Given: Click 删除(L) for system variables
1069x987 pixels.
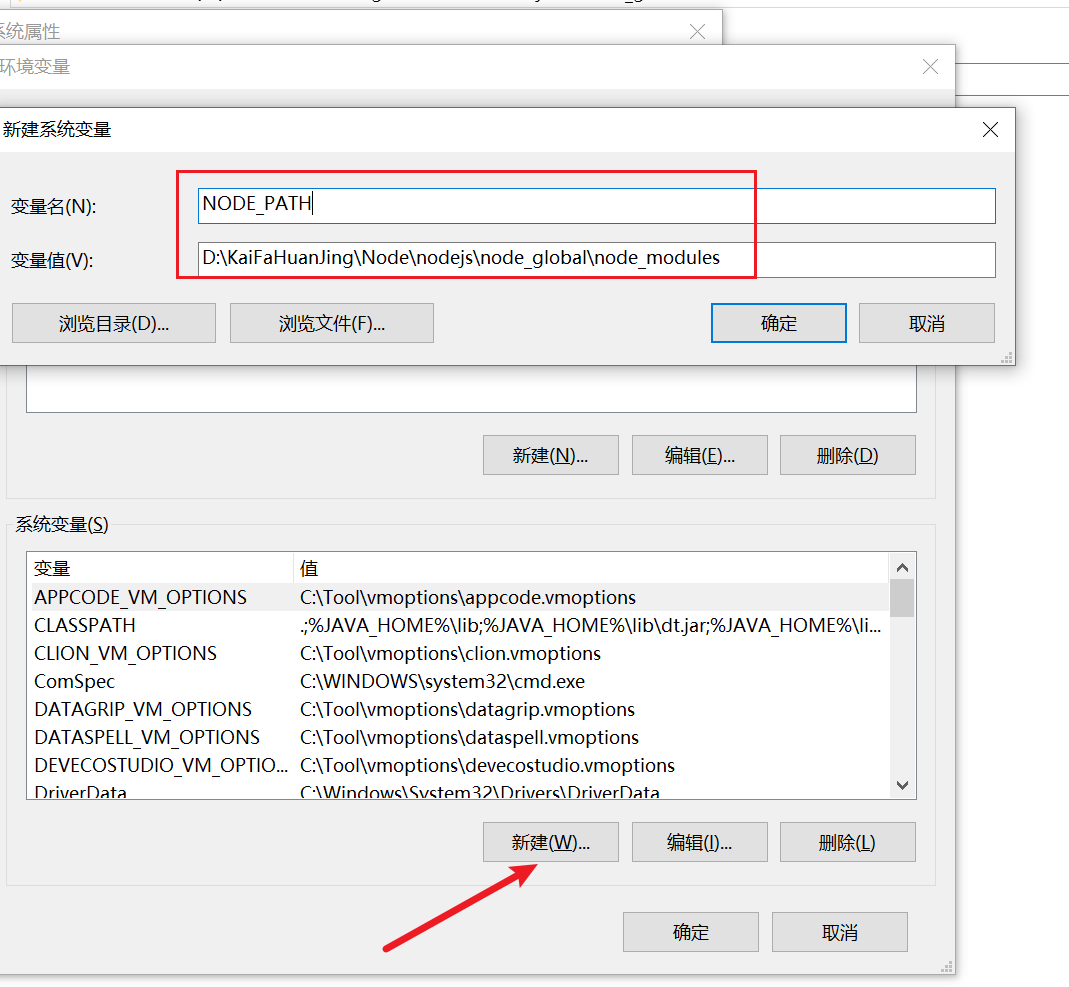Looking at the screenshot, I should (x=847, y=842).
